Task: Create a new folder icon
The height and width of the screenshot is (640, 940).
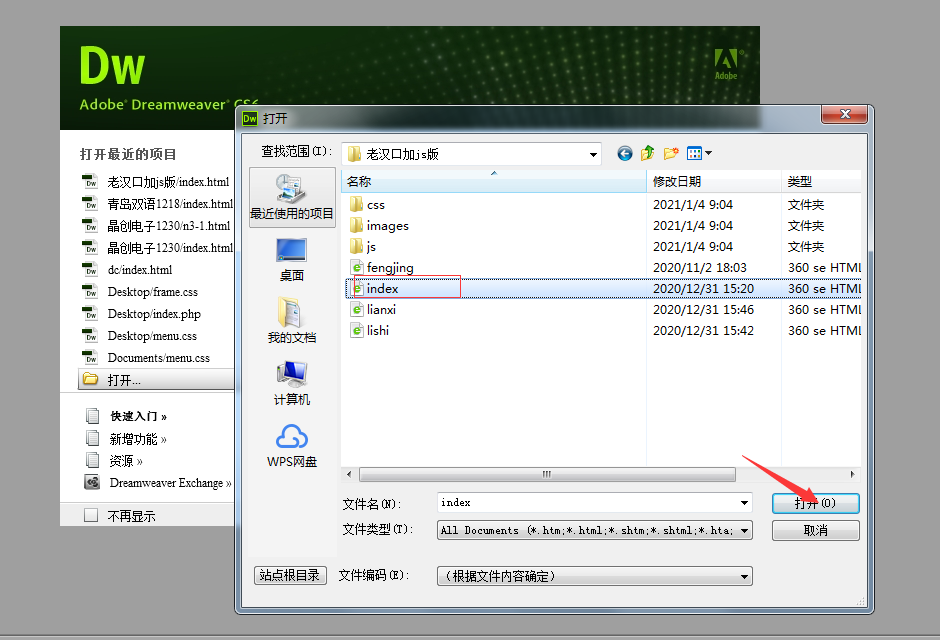Action: click(671, 153)
